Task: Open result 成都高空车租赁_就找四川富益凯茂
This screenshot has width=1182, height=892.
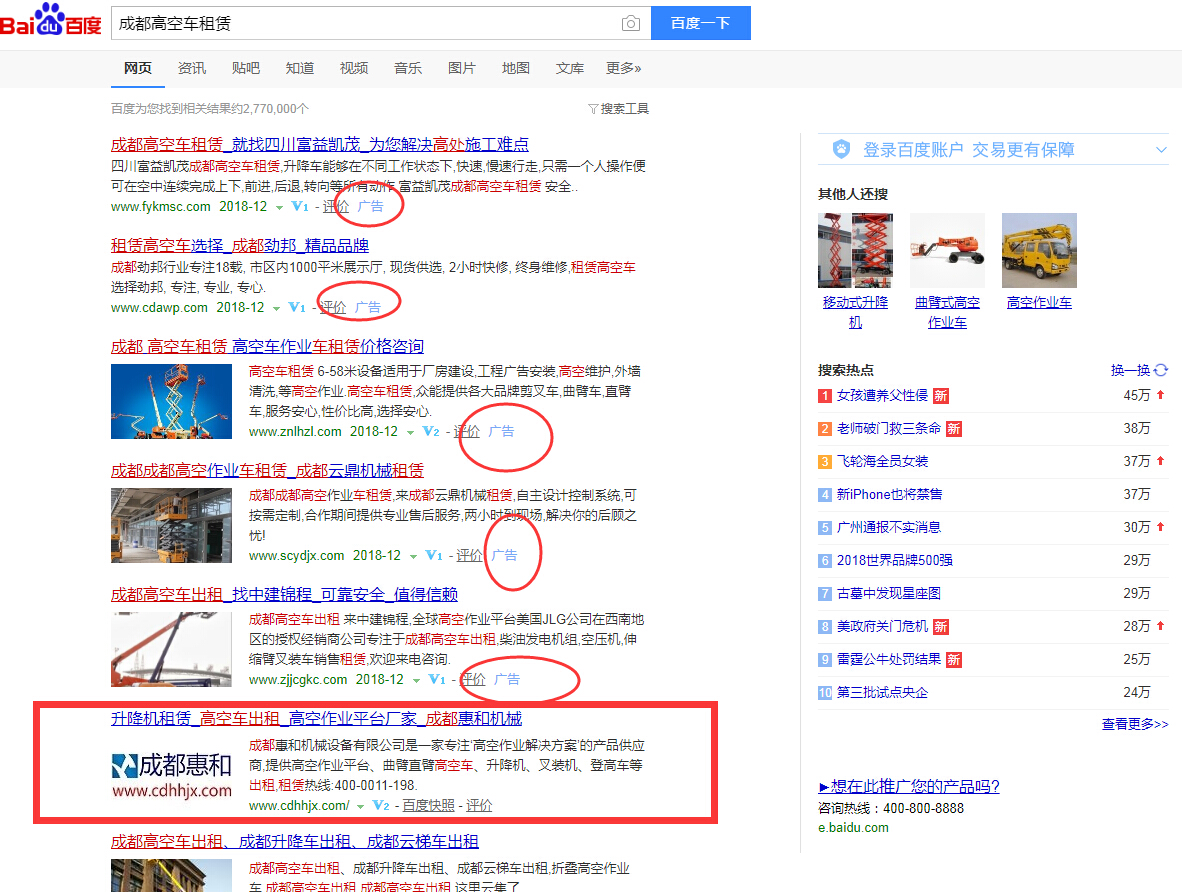Action: (320, 144)
